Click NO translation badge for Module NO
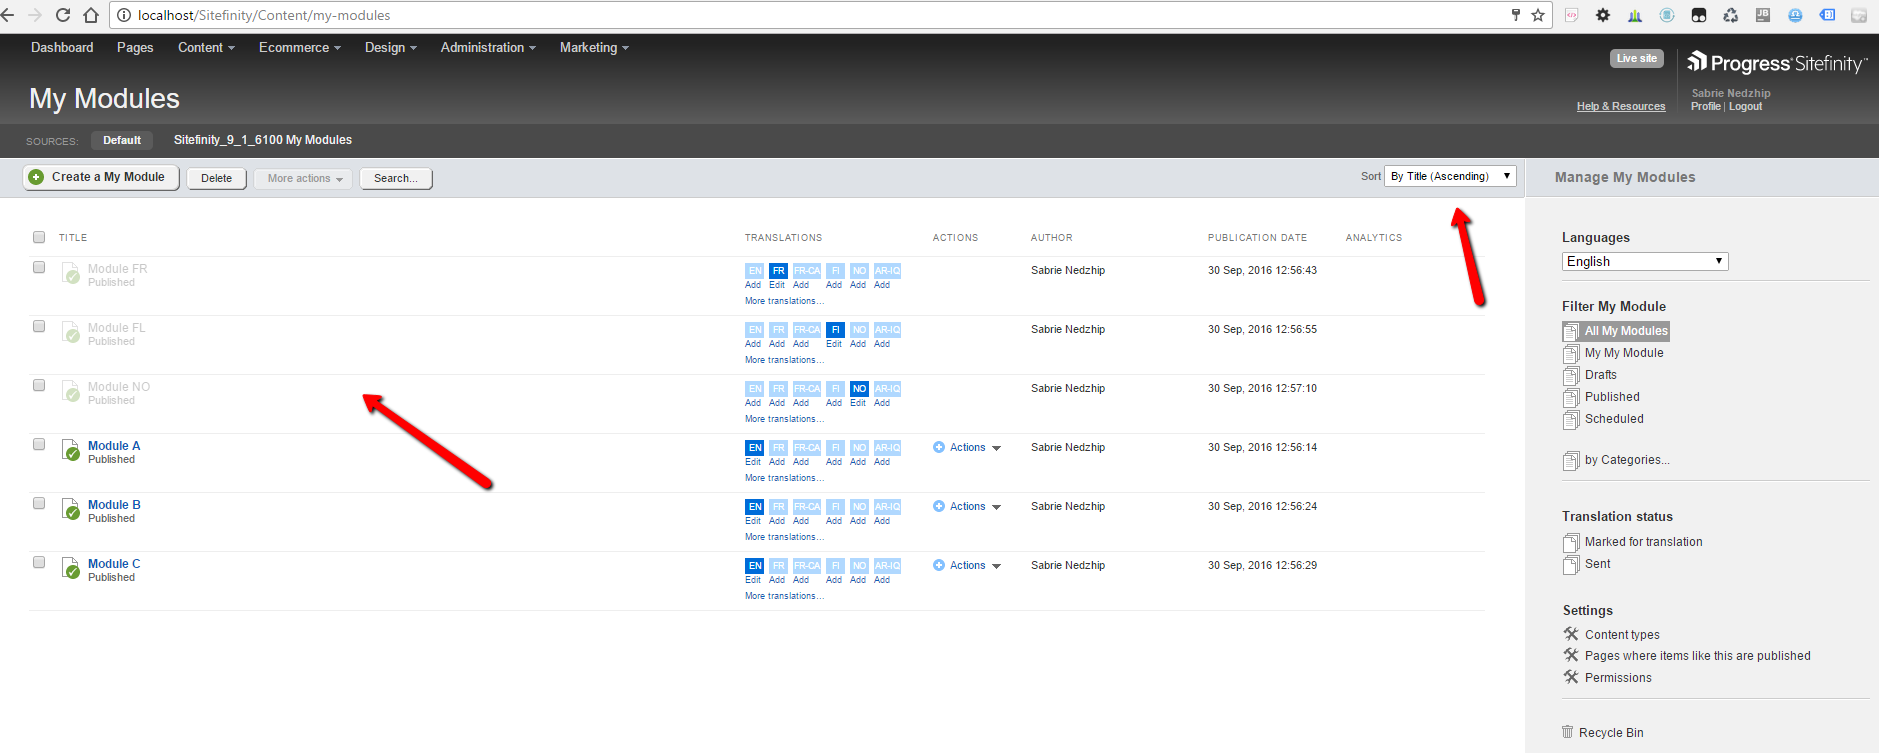The width and height of the screenshot is (1879, 753). 859,388
